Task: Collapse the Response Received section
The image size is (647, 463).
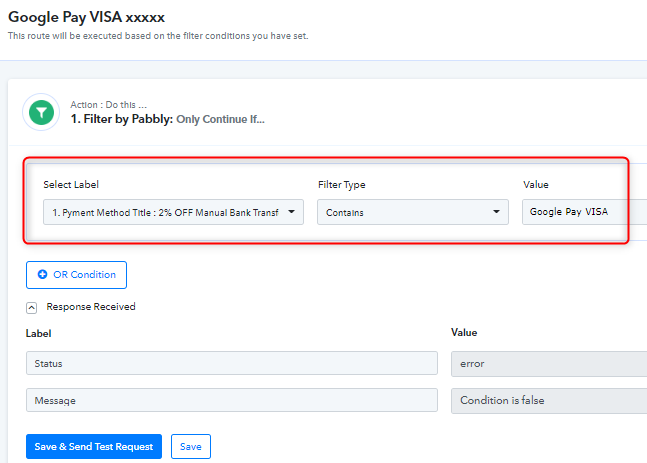Action: 31,308
